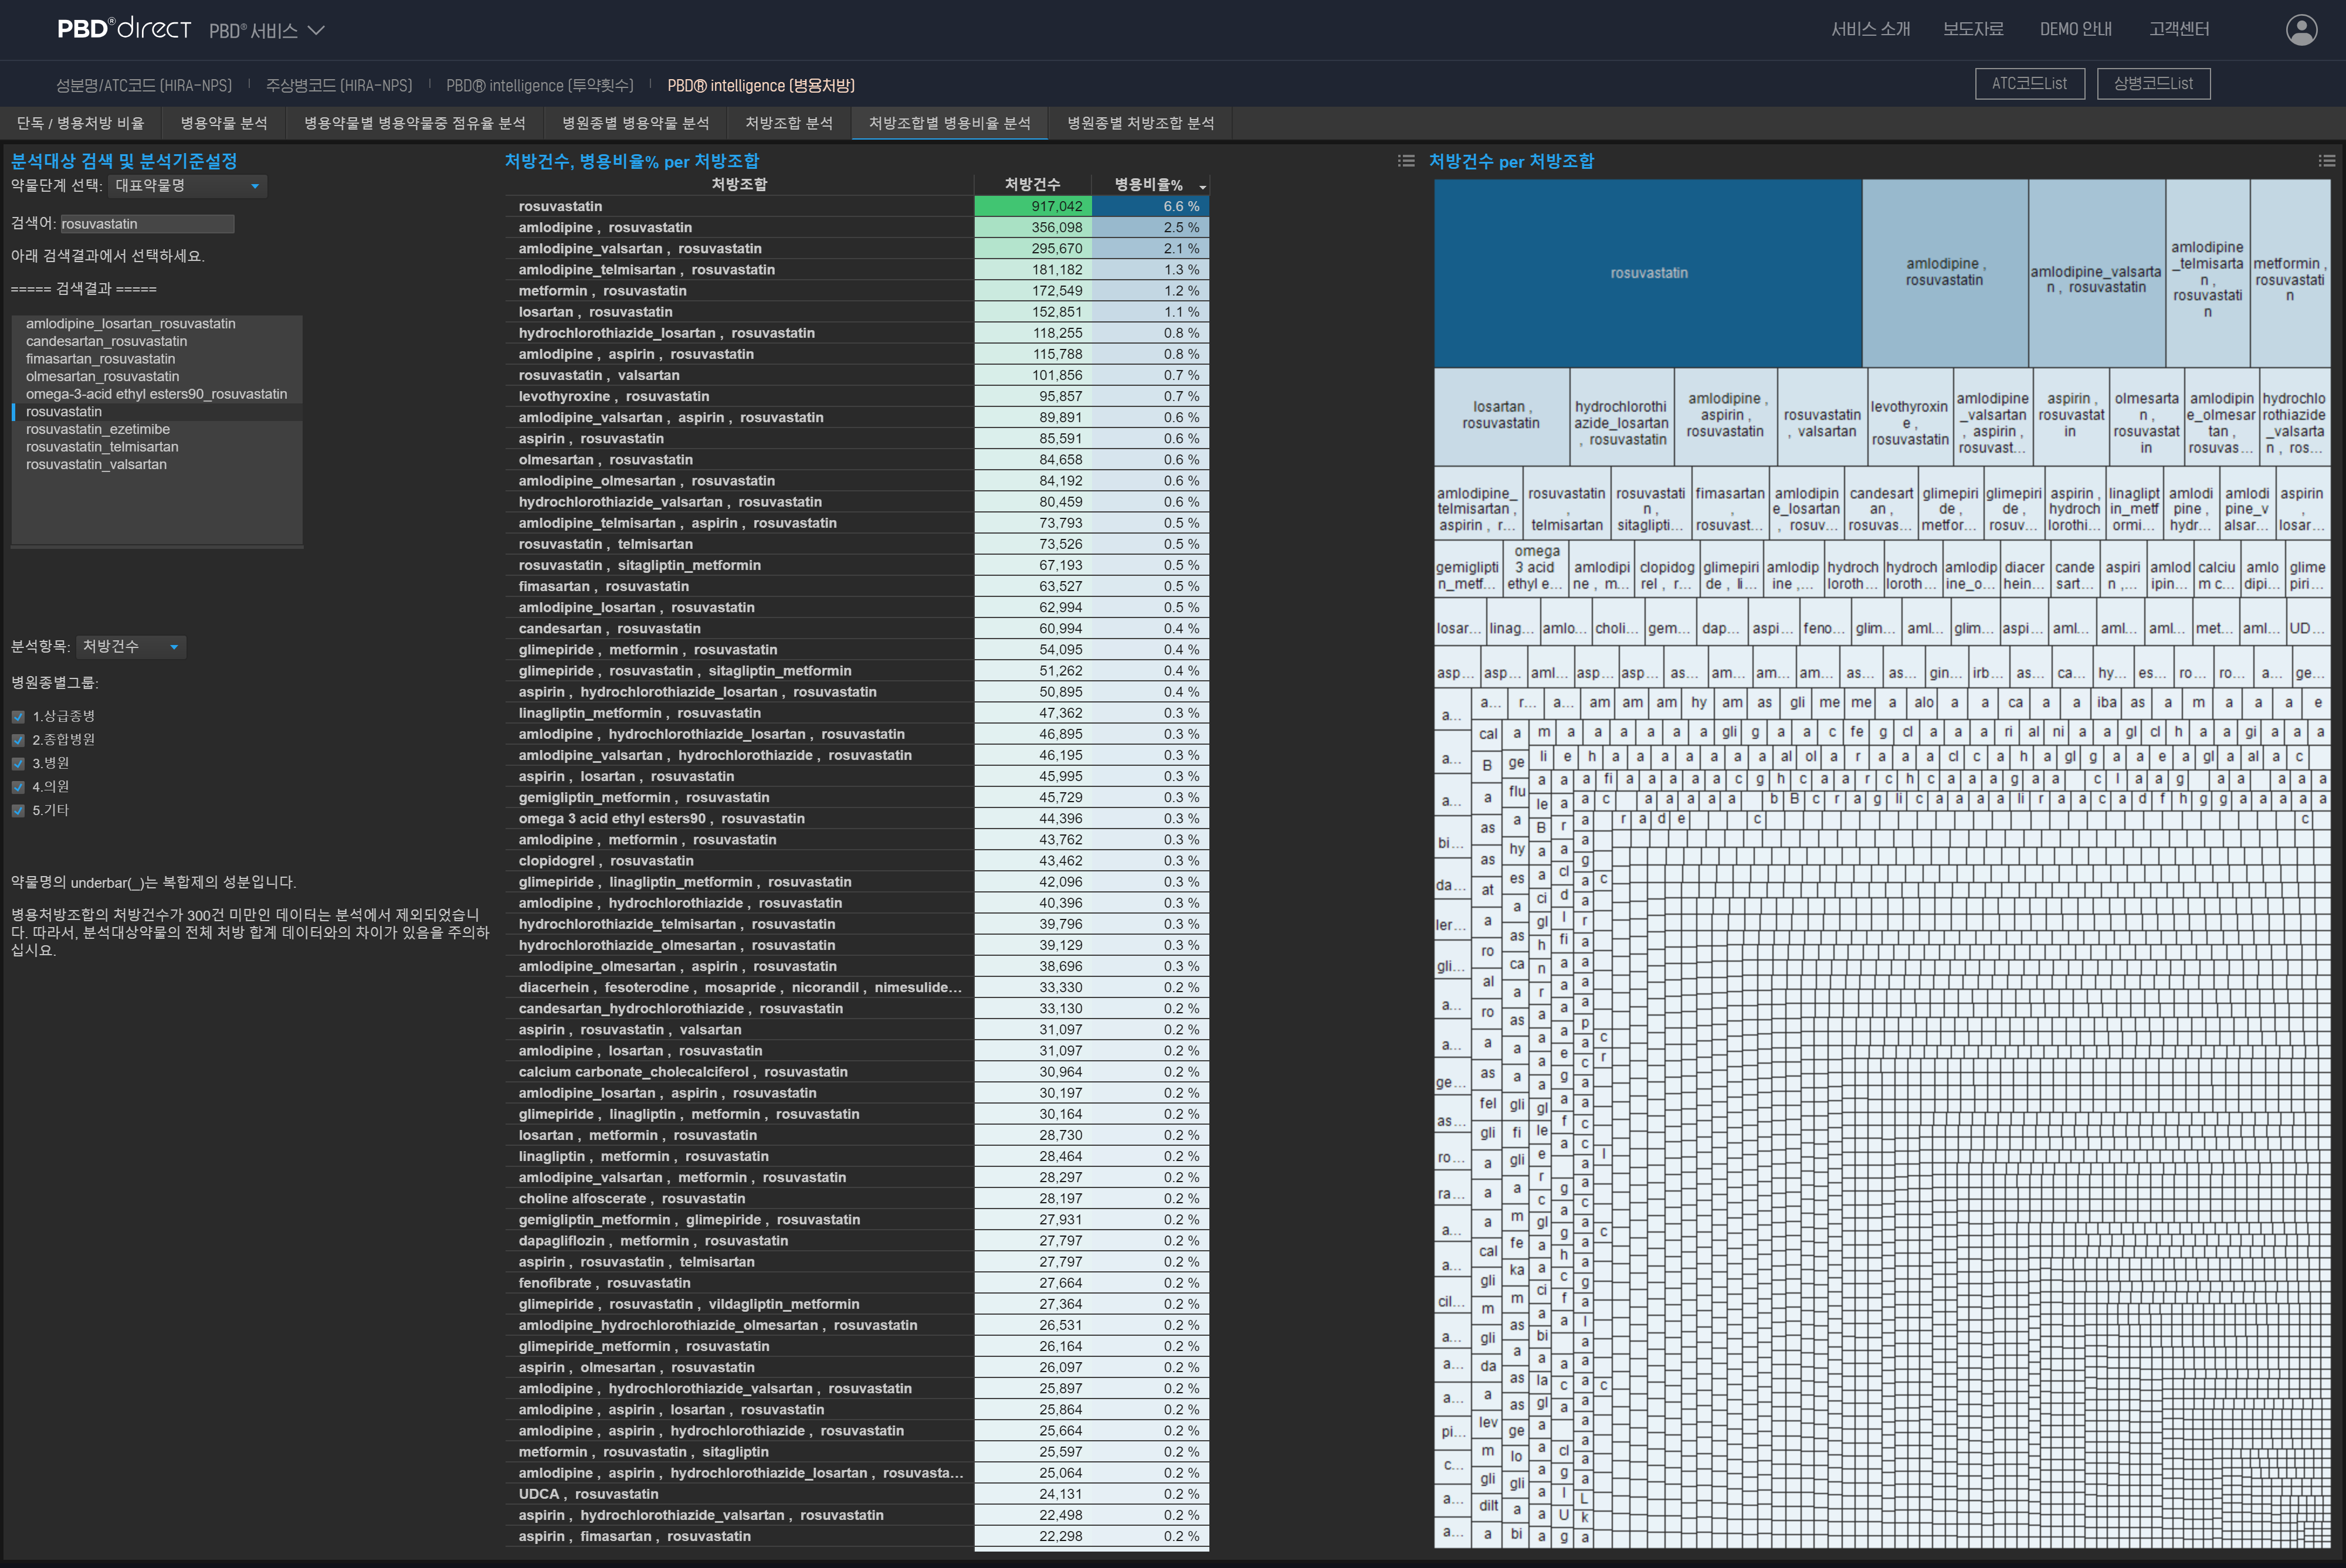The width and height of the screenshot is (2346, 1568).
Task: Toggle the 3.병원 checkbox
Action: tap(18, 764)
